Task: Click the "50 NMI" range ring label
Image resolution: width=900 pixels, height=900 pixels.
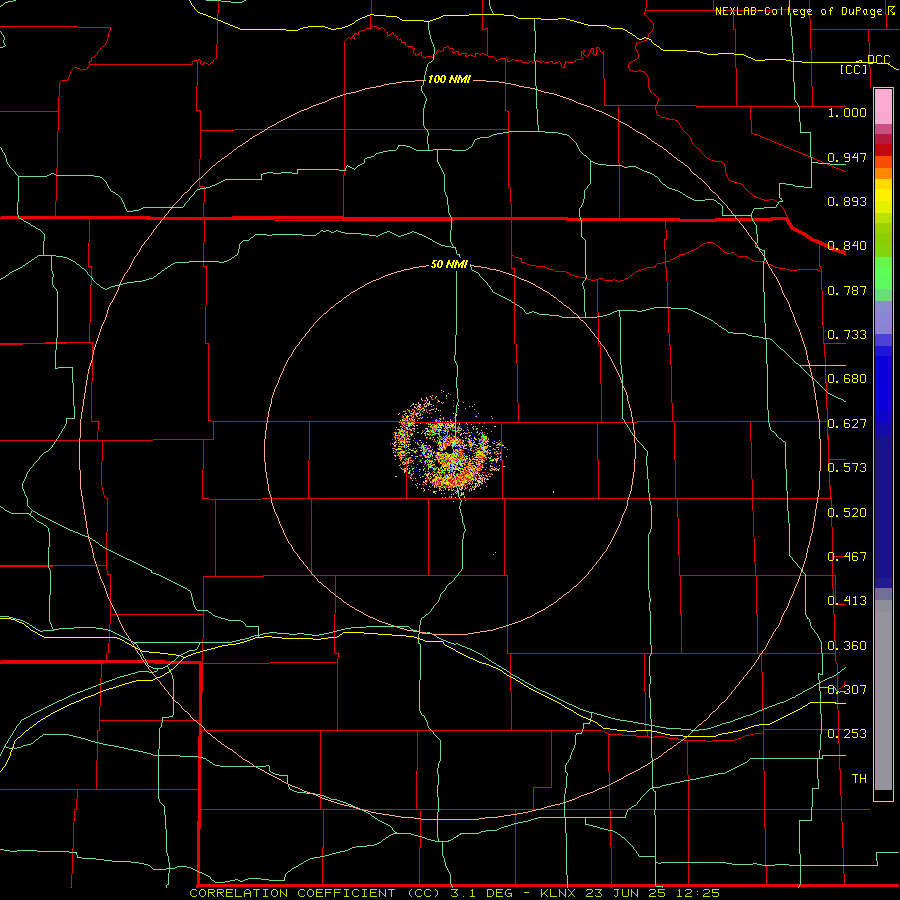Action: 449,265
